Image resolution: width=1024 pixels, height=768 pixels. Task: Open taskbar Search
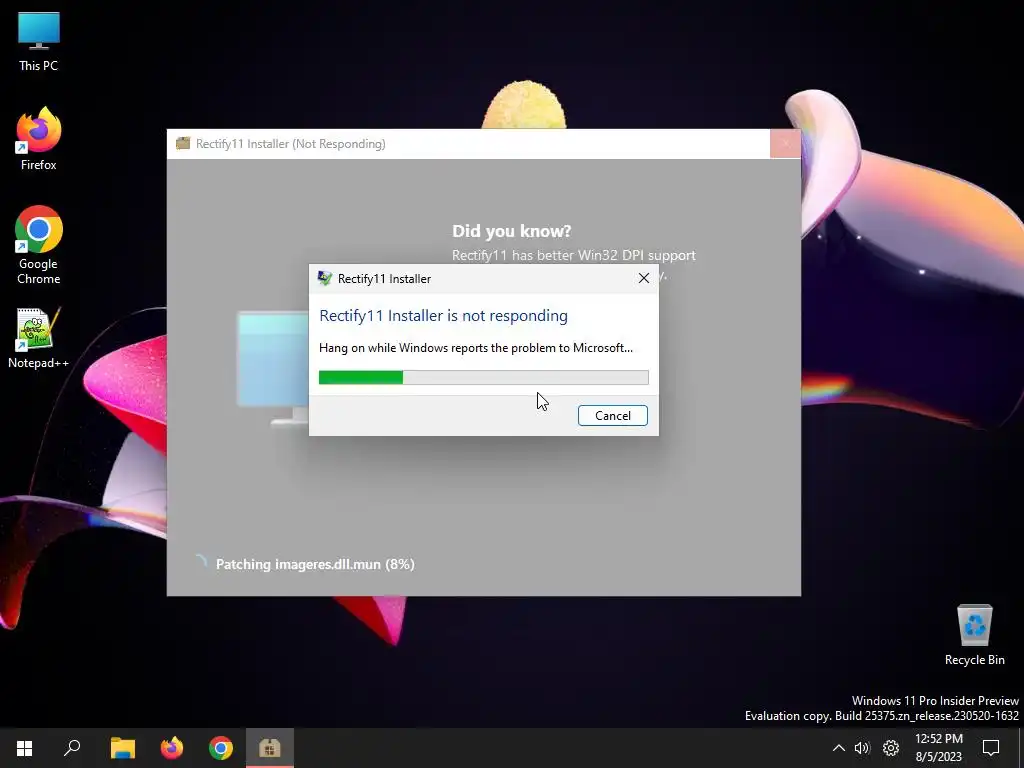pos(72,748)
